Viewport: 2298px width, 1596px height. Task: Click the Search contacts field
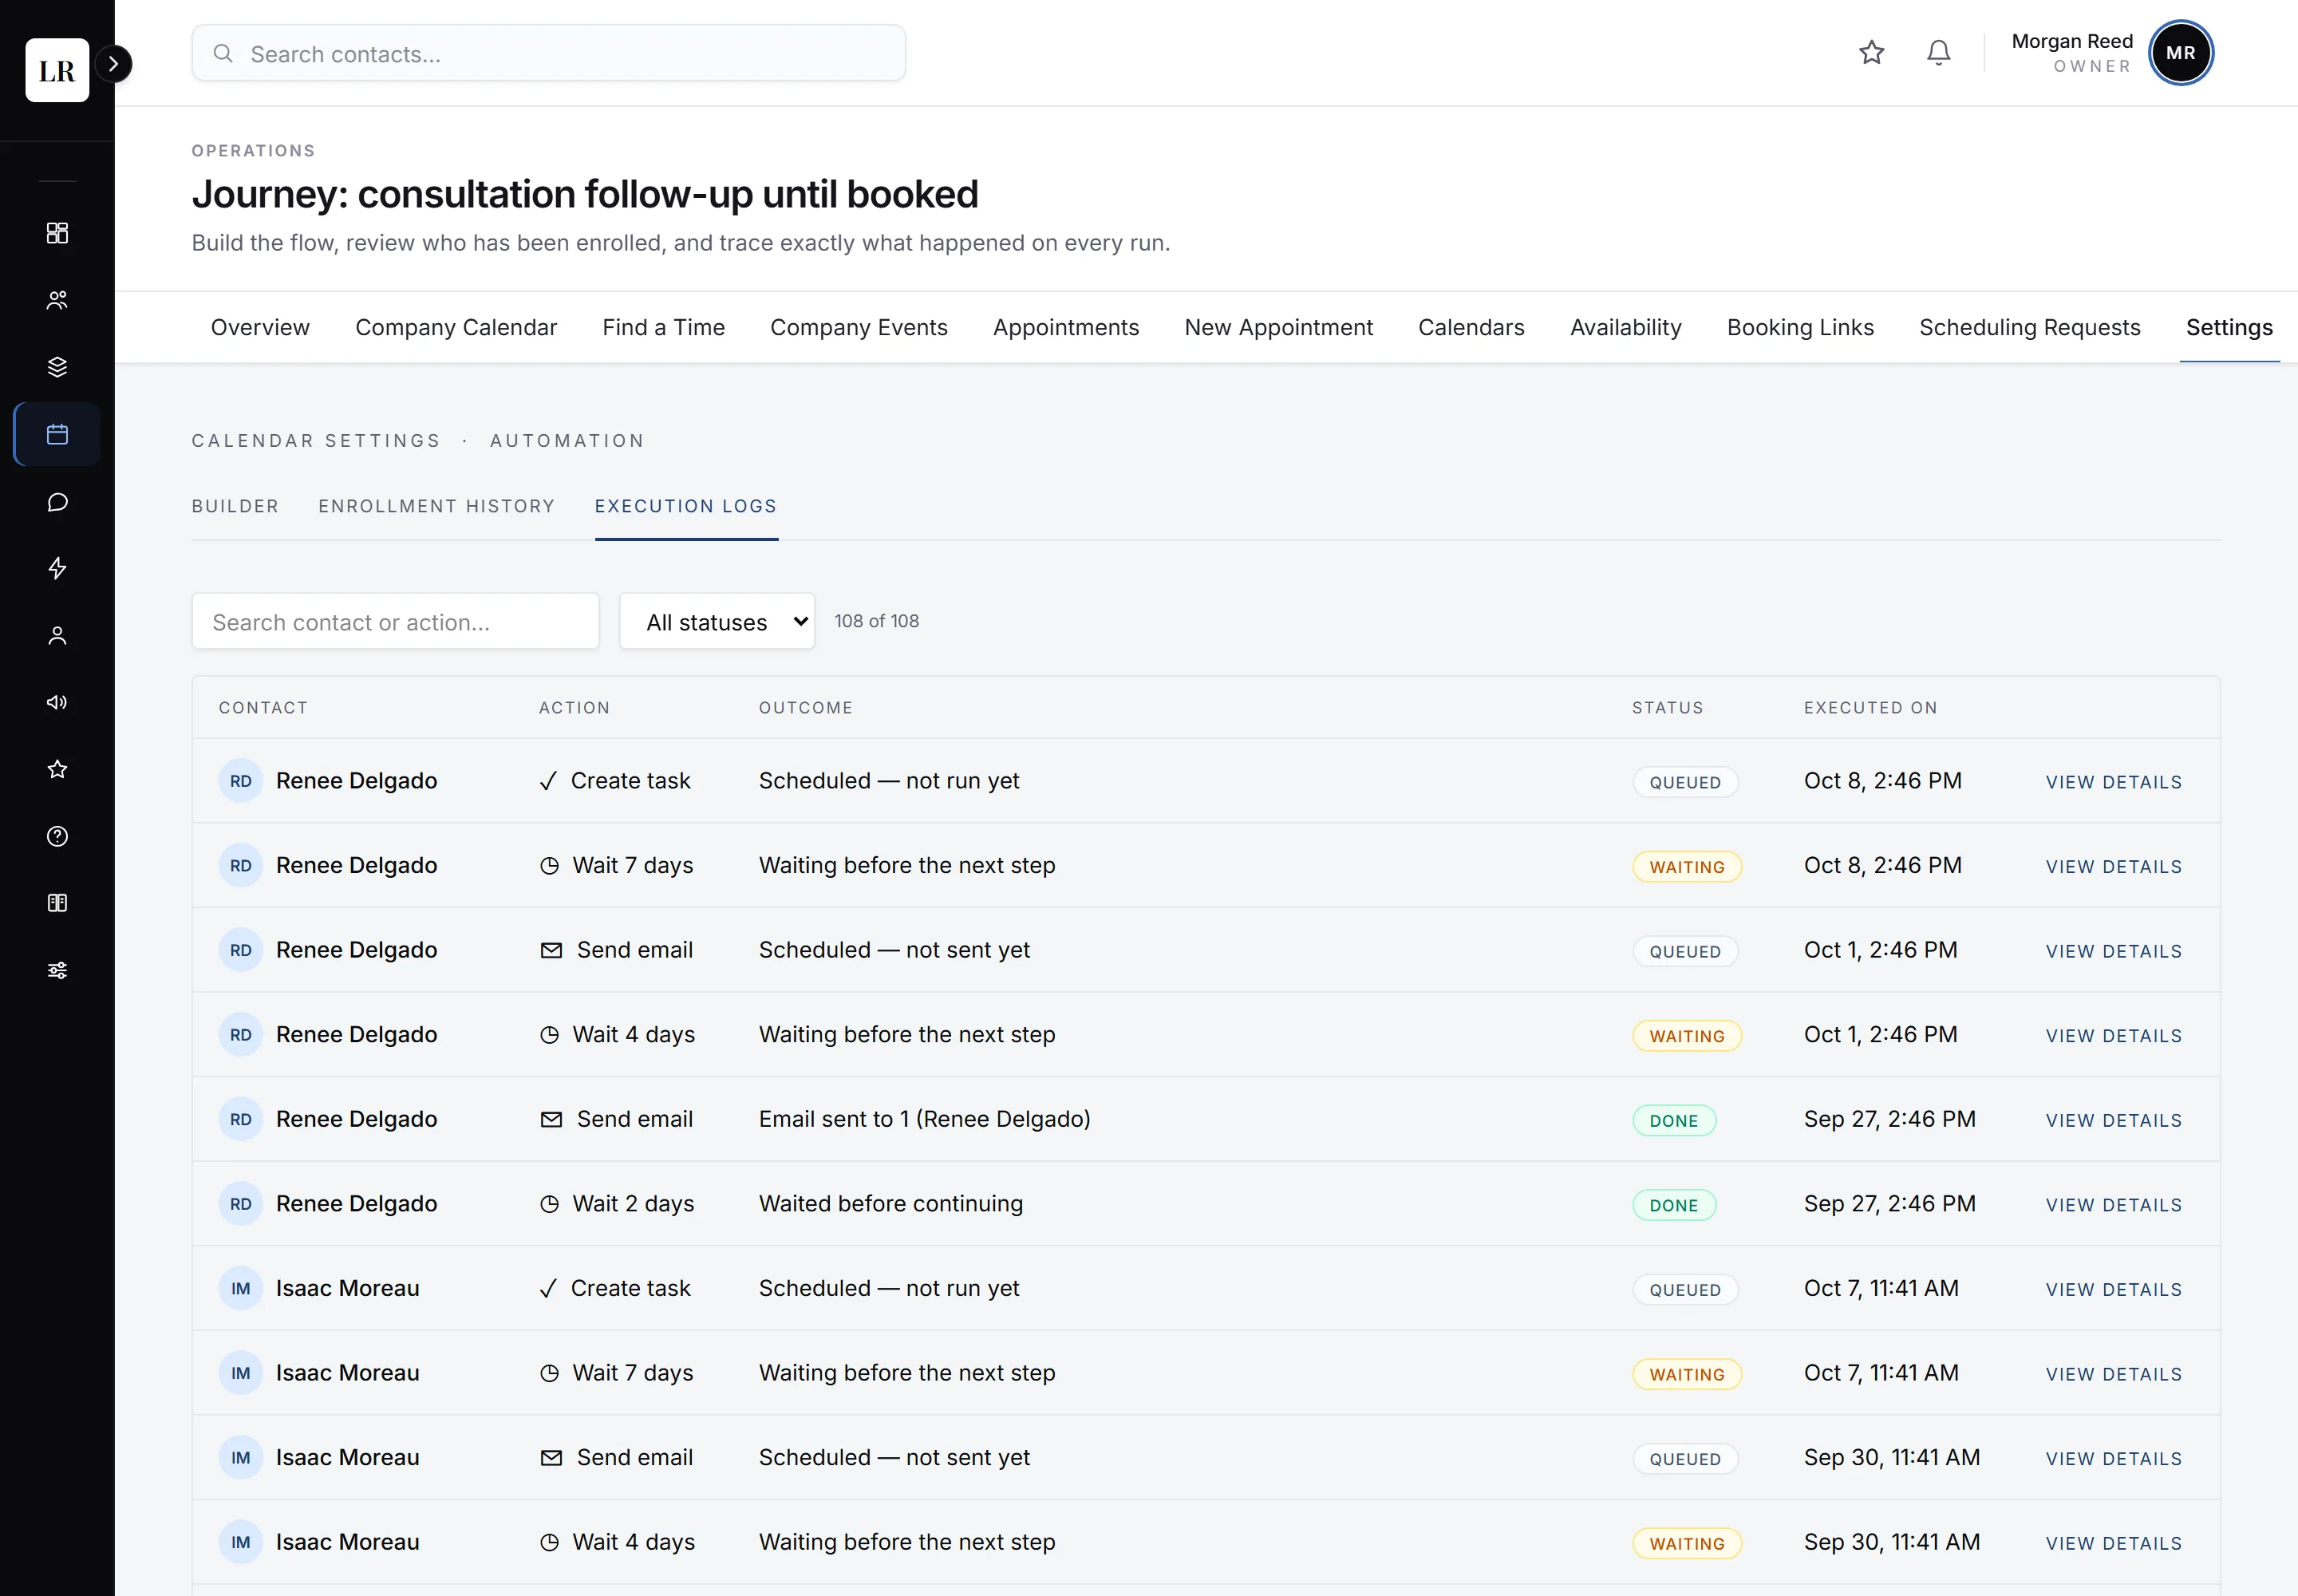pyautogui.click(x=548, y=53)
